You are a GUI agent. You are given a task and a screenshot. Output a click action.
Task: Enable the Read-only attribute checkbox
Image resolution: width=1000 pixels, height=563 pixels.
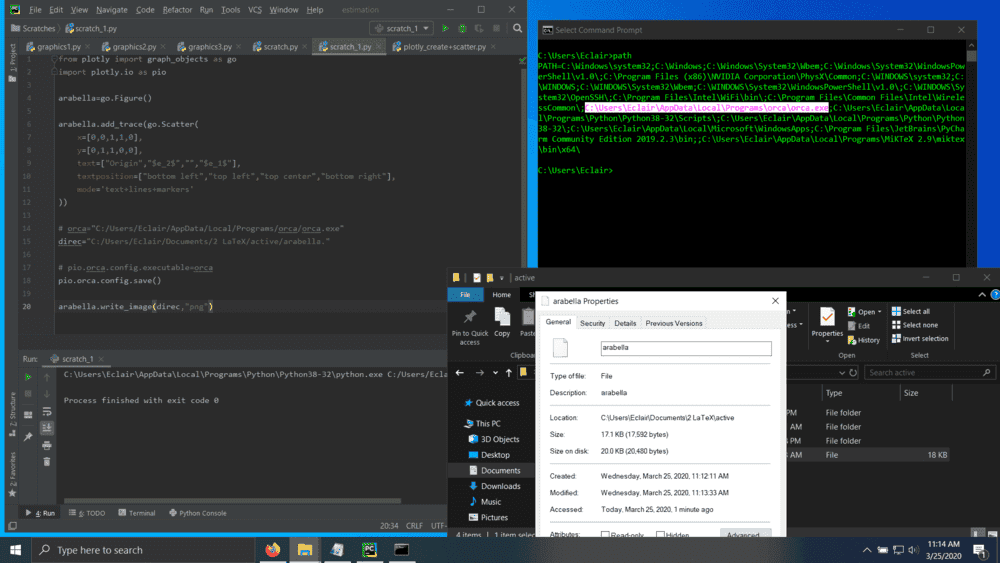click(x=606, y=536)
